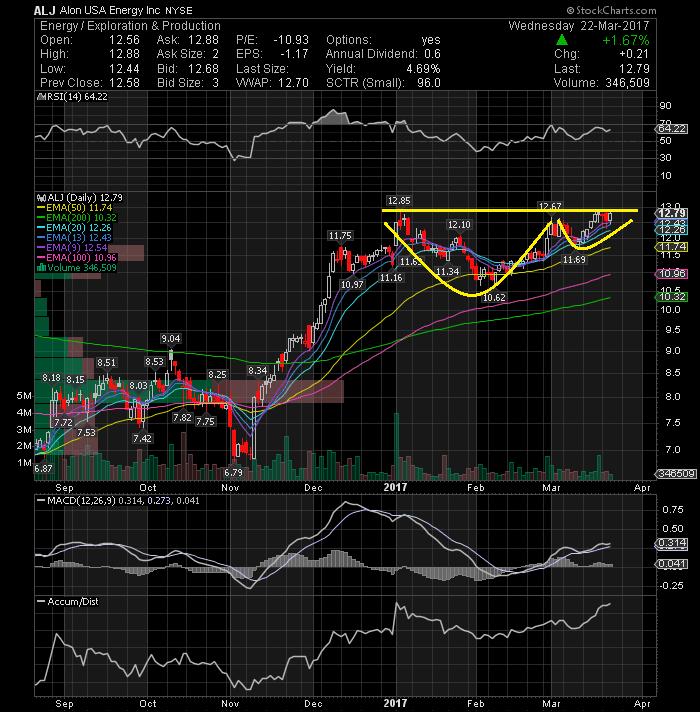Screen dimensions: 700x712
Task: Click the P/E value -10.93
Action: (x=291, y=40)
